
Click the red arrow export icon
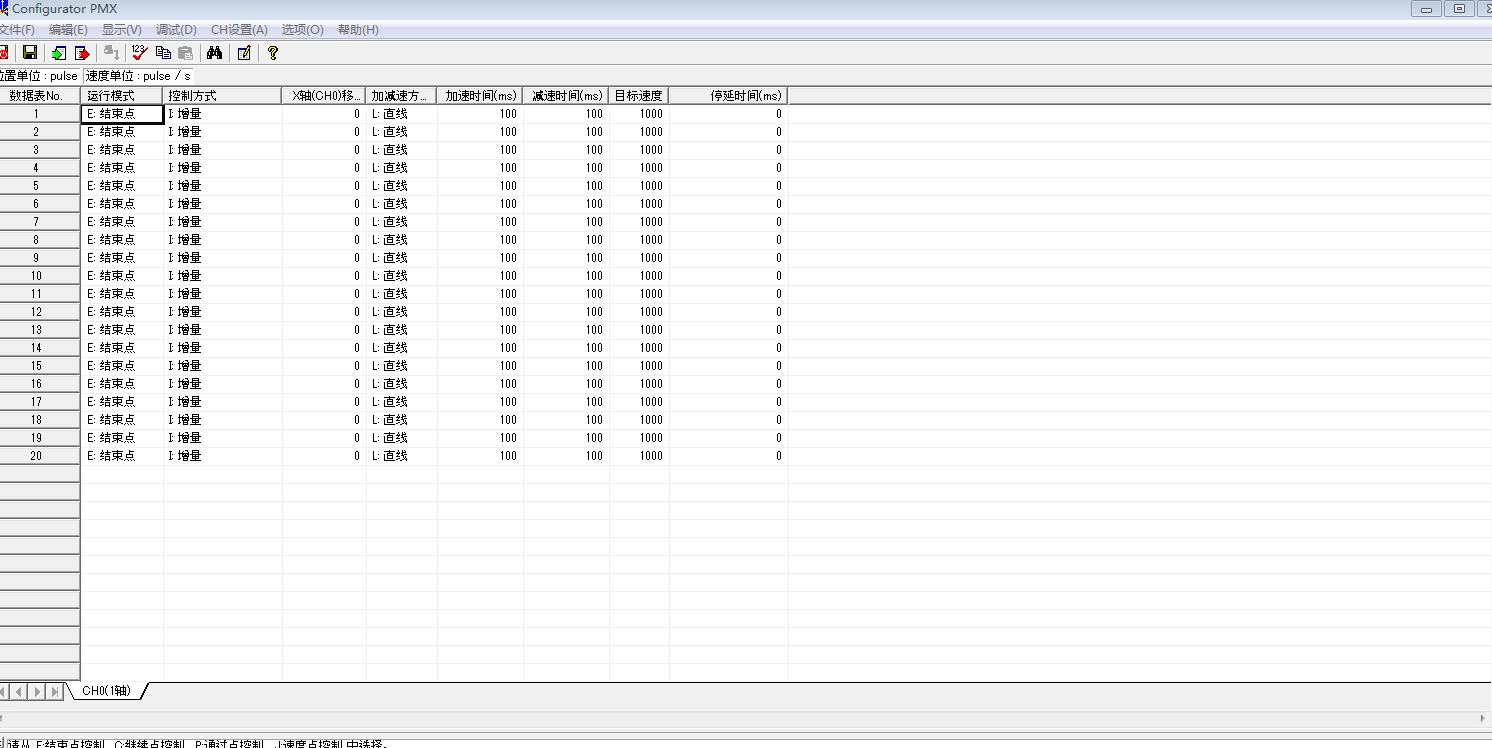(82, 53)
